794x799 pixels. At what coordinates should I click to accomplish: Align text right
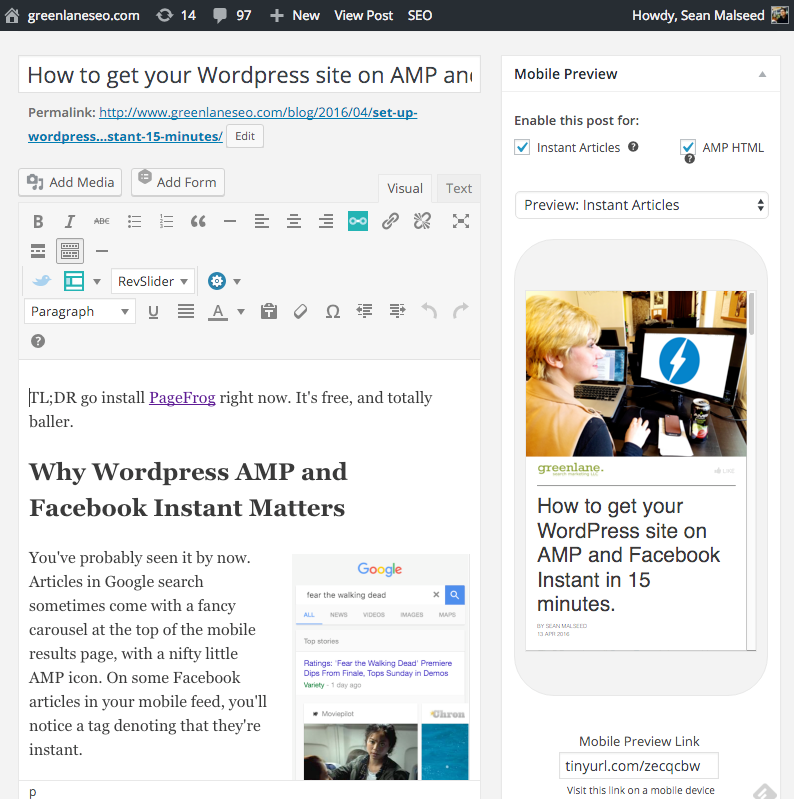click(326, 222)
